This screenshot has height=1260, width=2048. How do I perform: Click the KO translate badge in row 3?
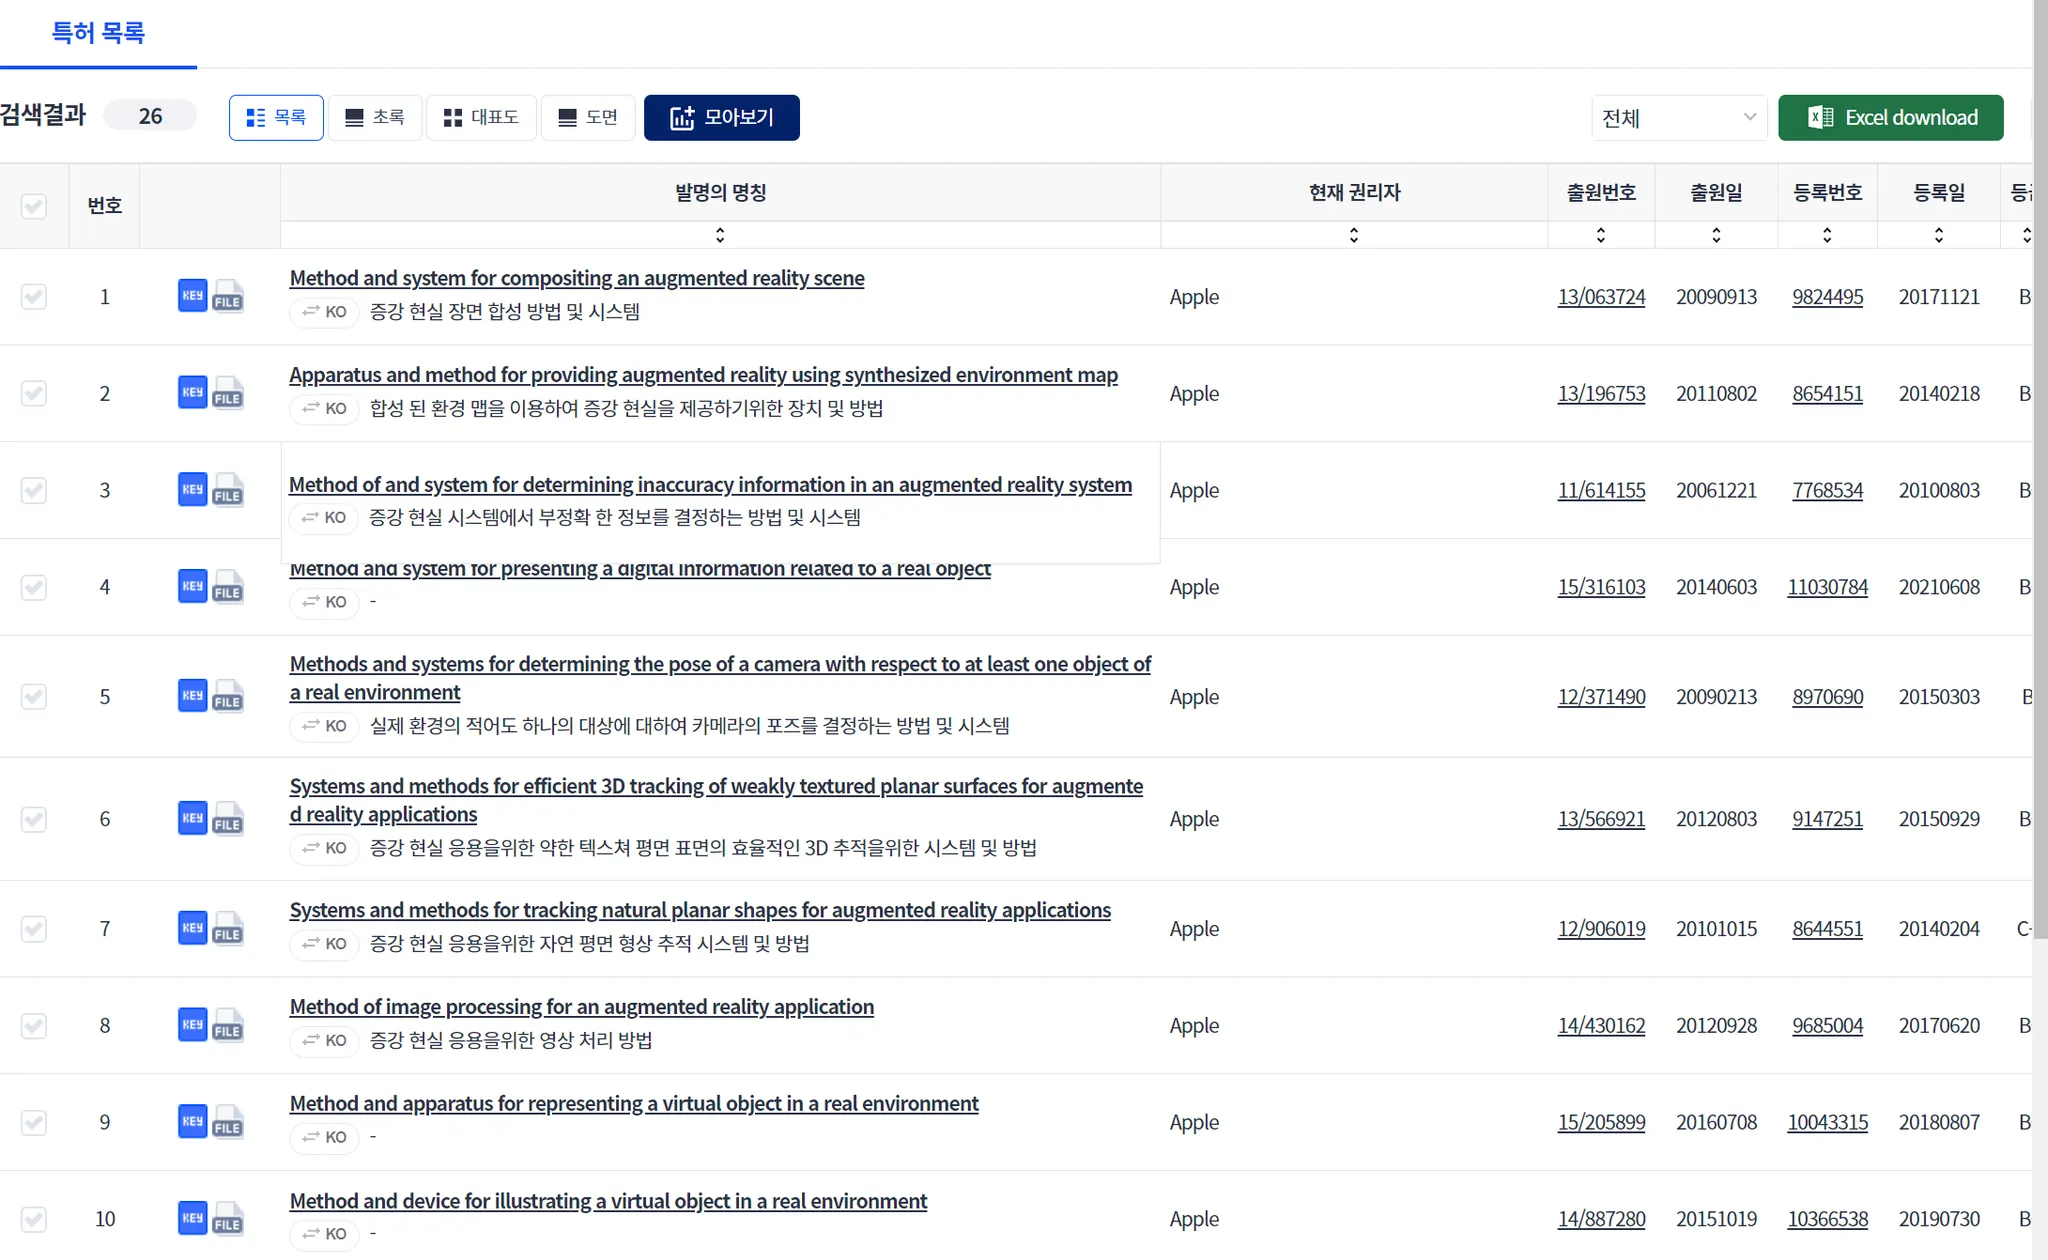[324, 518]
